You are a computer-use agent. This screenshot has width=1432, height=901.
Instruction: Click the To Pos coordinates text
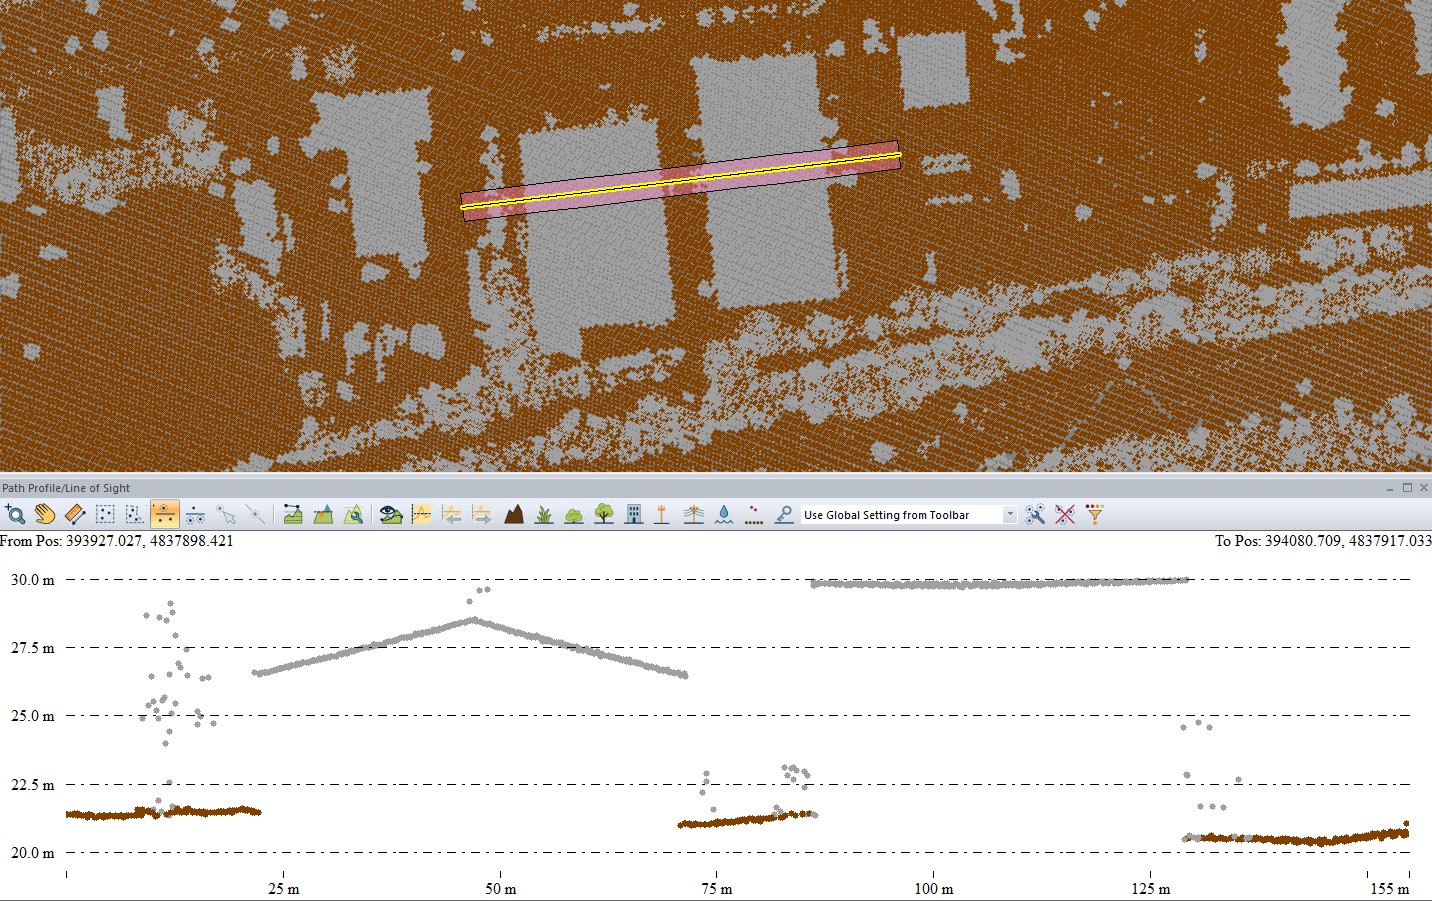click(x=1323, y=541)
